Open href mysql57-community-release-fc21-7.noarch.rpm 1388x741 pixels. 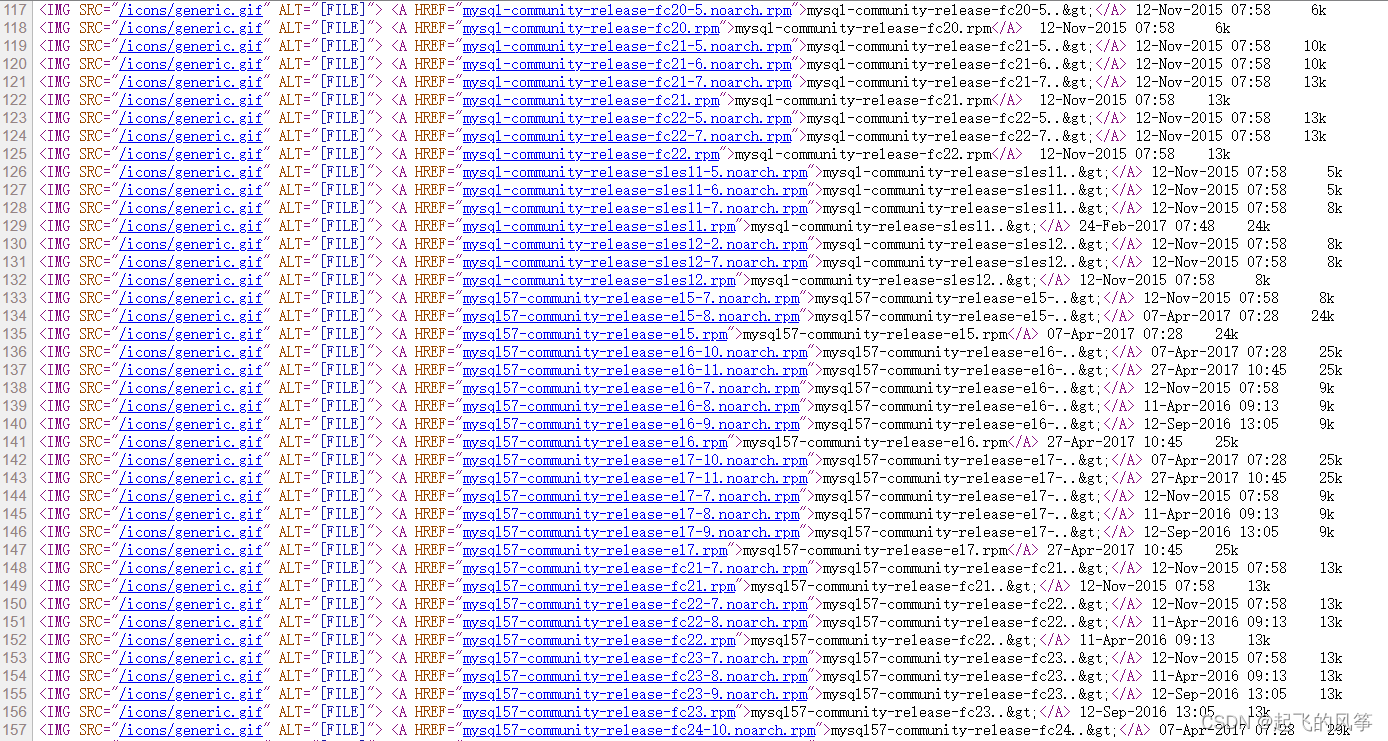[x=635, y=568]
